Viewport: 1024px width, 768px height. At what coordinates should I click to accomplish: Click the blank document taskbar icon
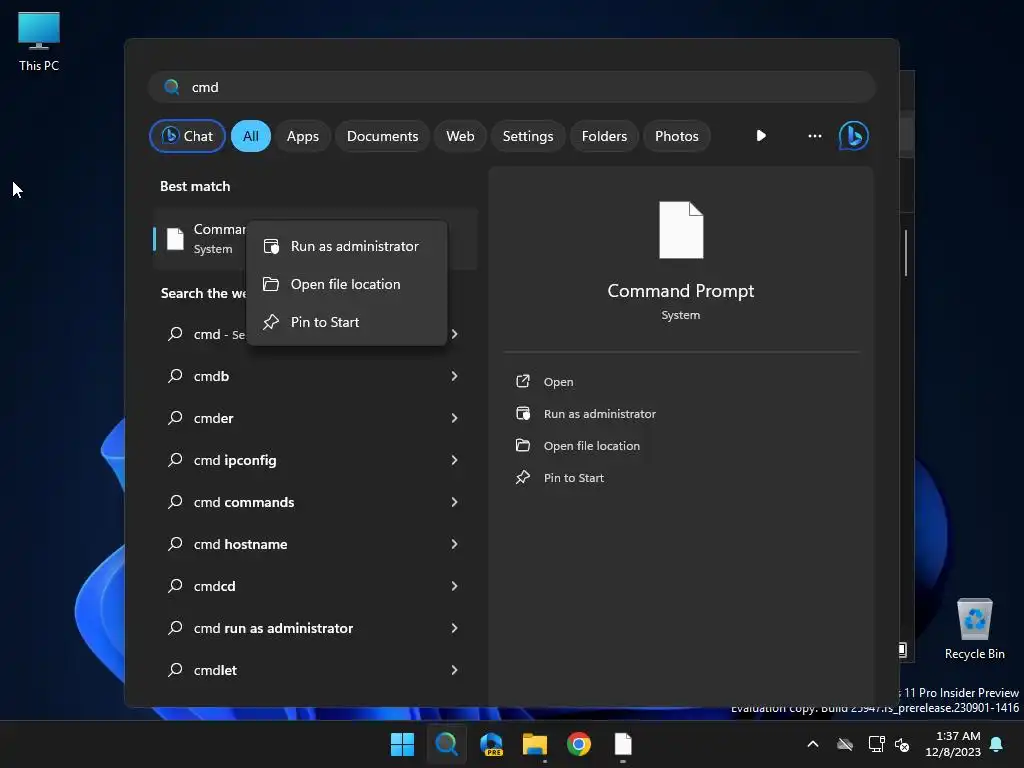tap(623, 744)
